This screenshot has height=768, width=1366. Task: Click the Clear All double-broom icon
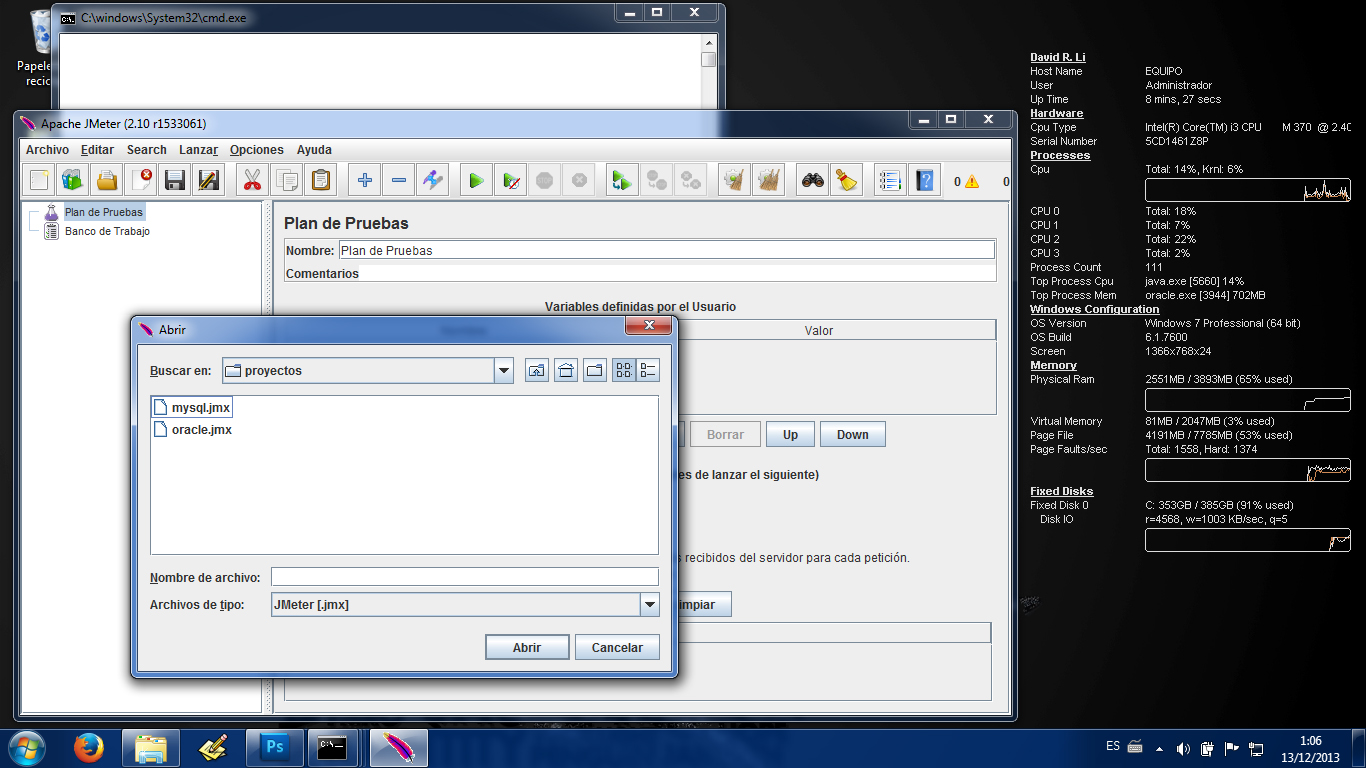tap(768, 181)
